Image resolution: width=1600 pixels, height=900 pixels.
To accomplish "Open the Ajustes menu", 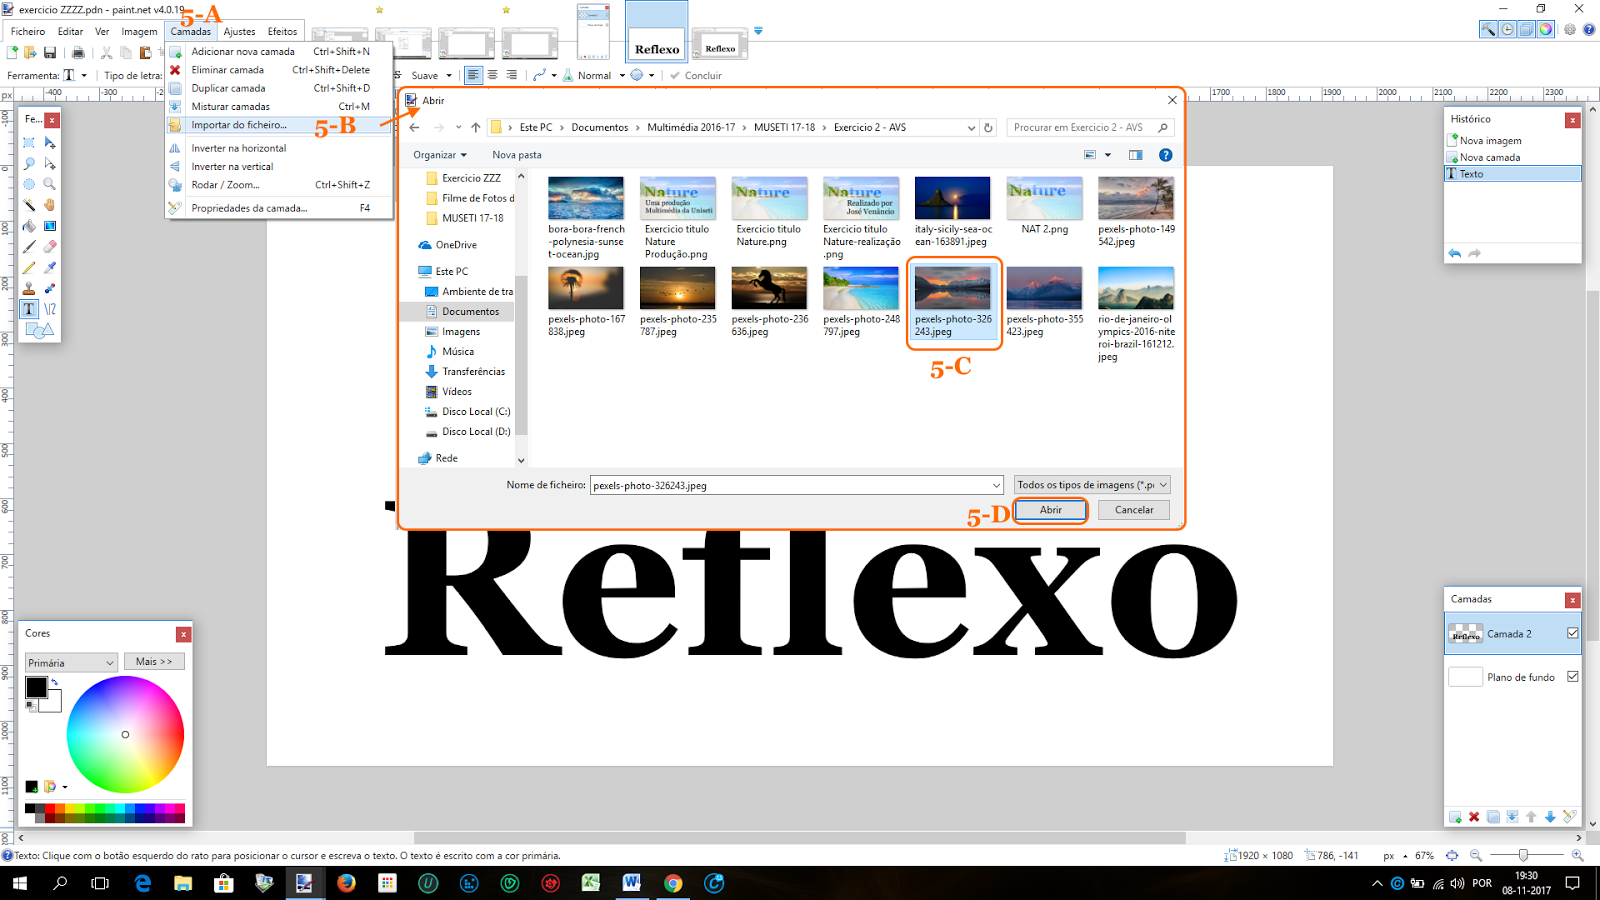I will [x=239, y=31].
